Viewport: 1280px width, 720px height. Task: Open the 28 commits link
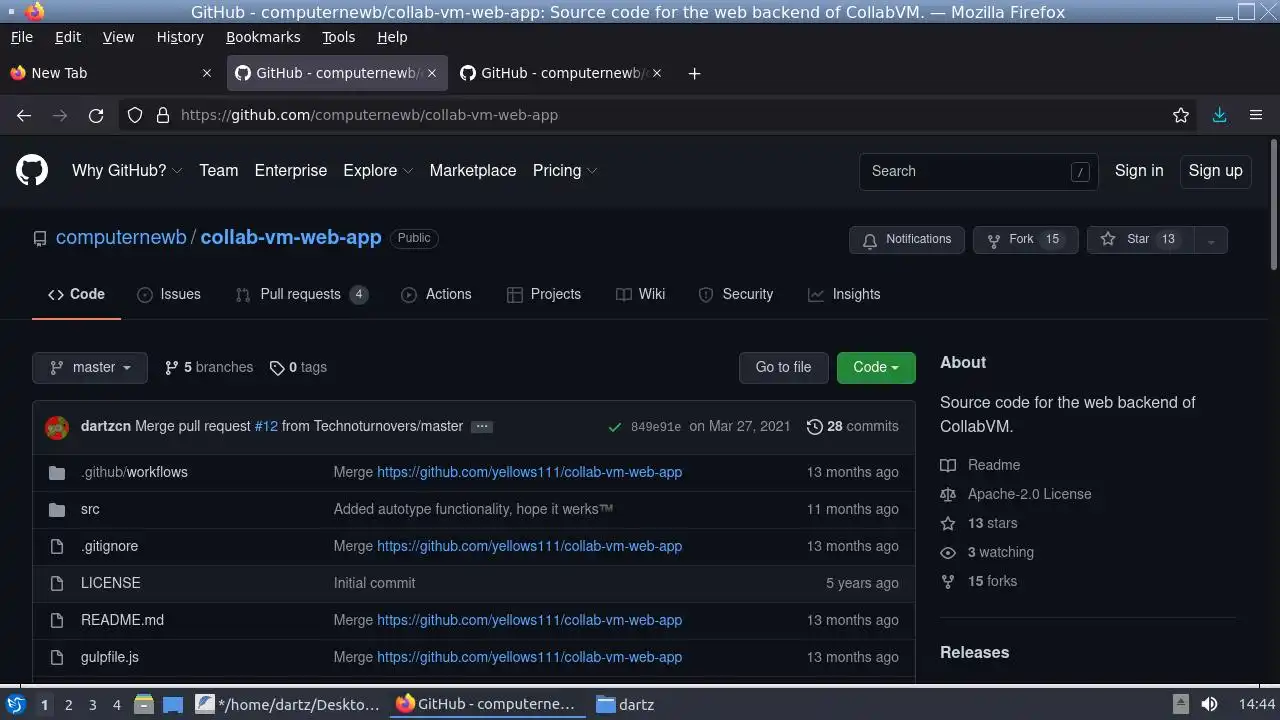tap(853, 426)
